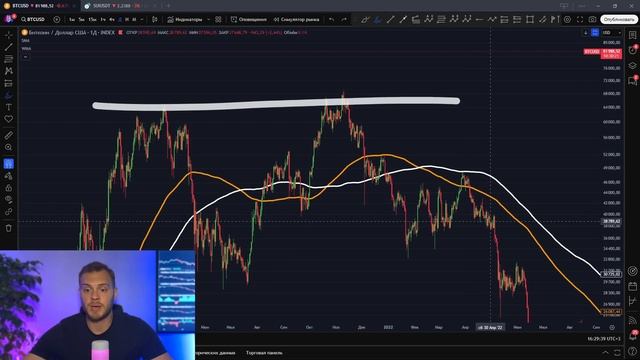Select the trend line tool in left sidebar

(9, 47)
